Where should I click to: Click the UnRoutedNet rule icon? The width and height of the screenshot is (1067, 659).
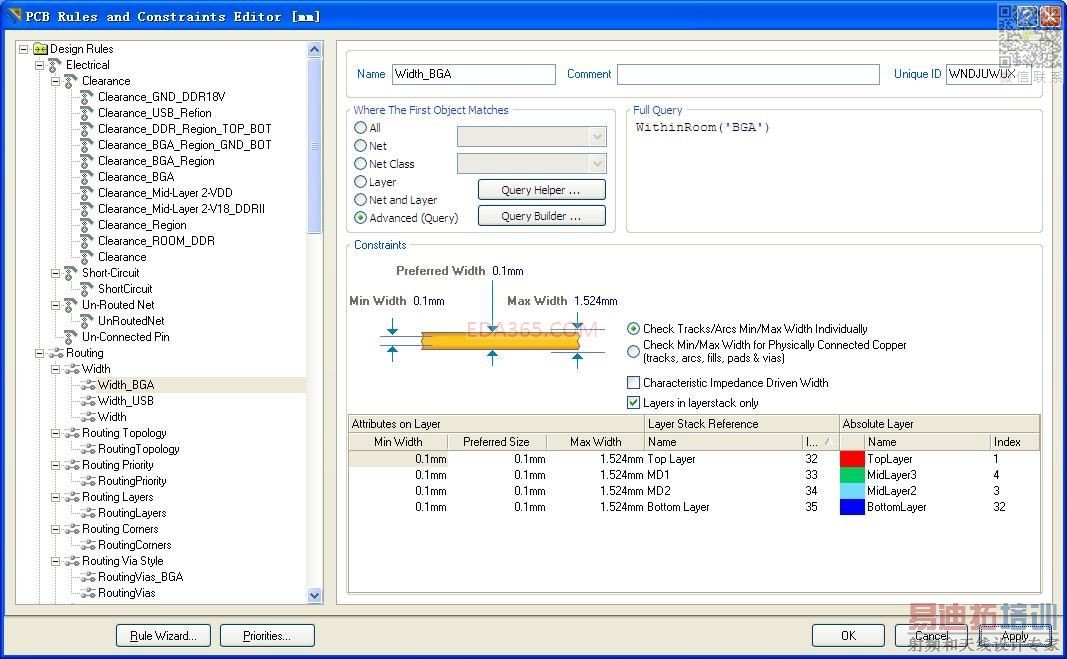pyautogui.click(x=87, y=321)
